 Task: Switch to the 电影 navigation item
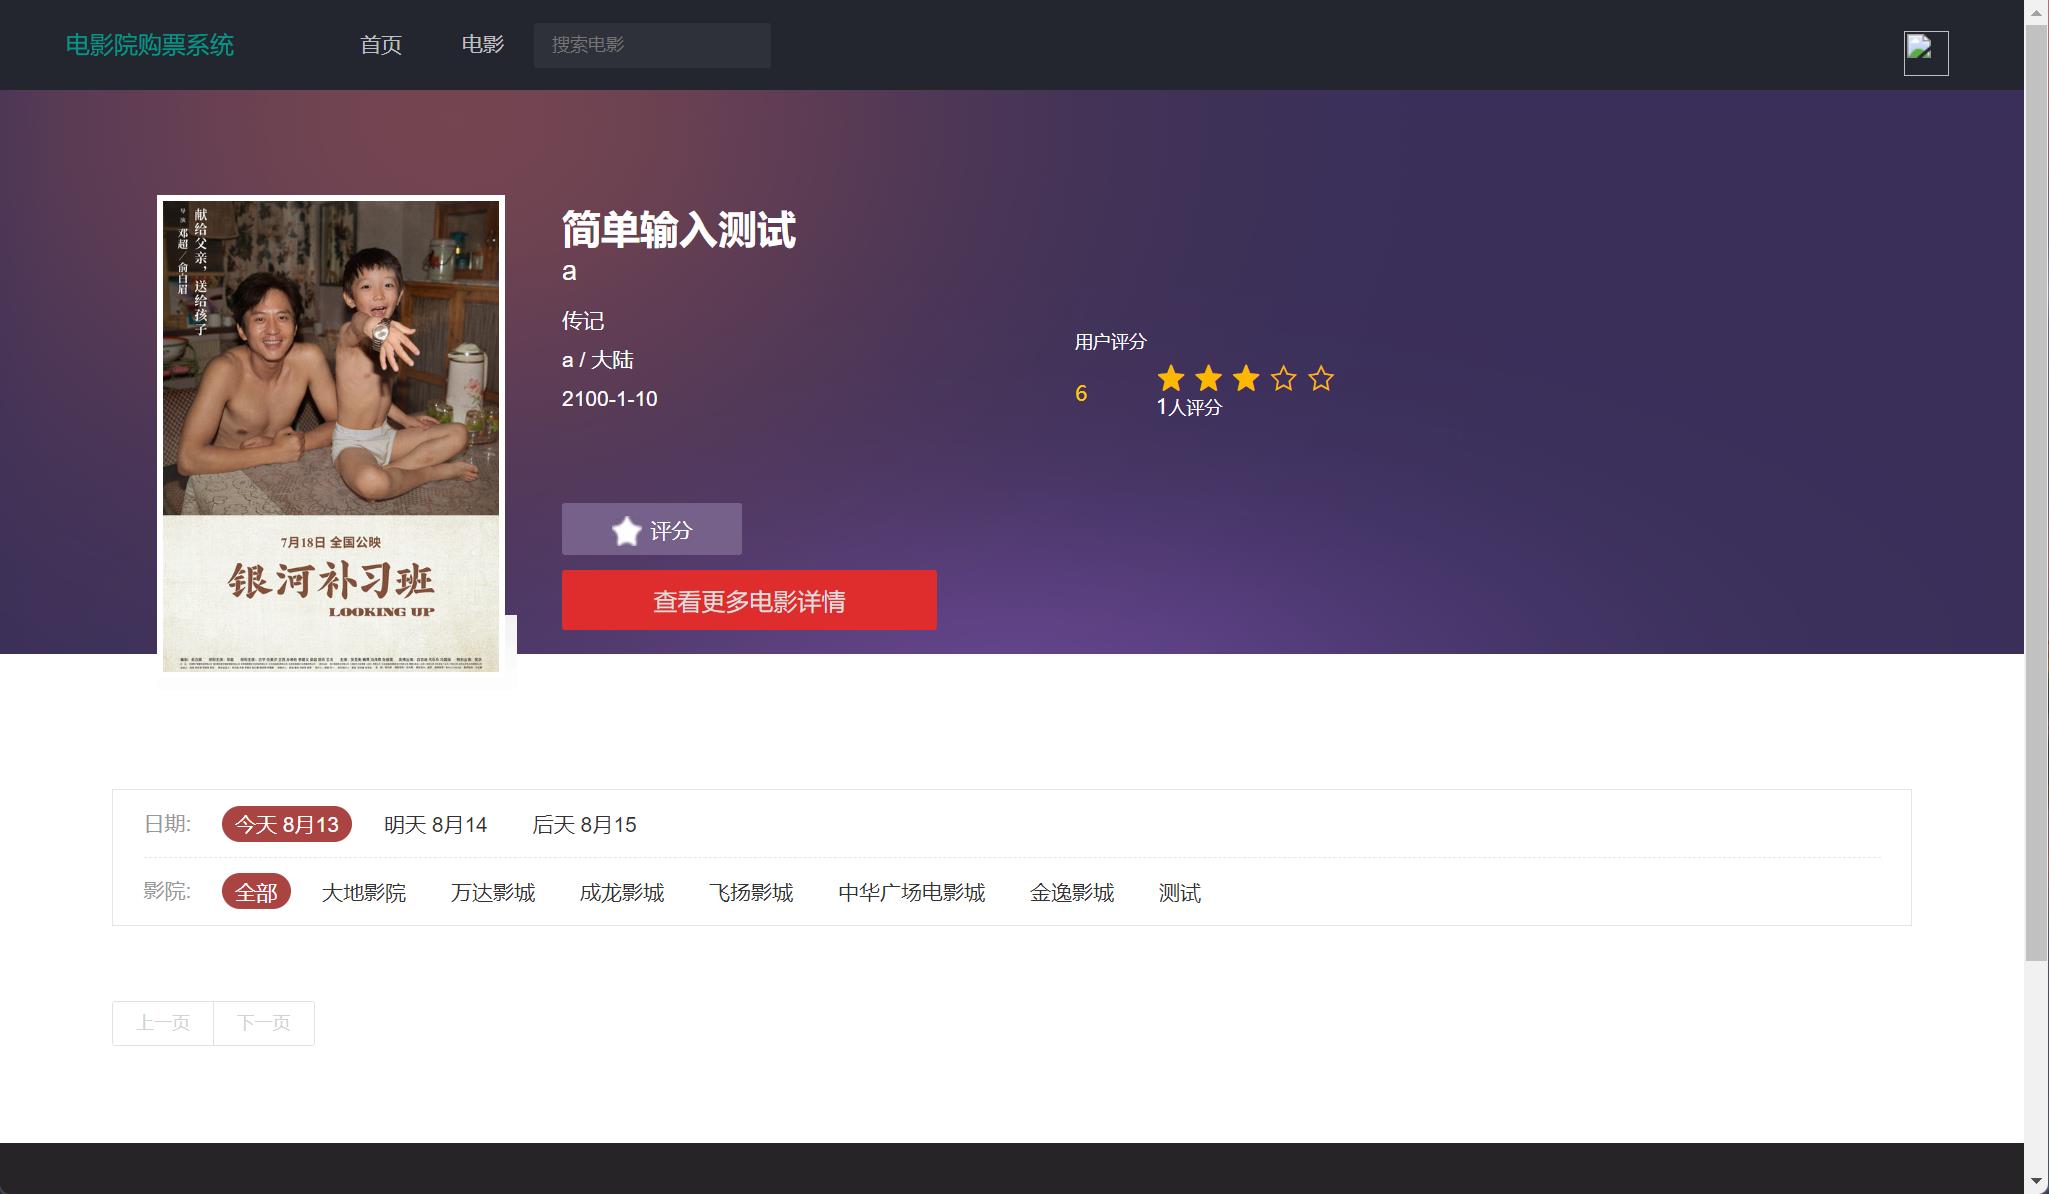tap(482, 45)
